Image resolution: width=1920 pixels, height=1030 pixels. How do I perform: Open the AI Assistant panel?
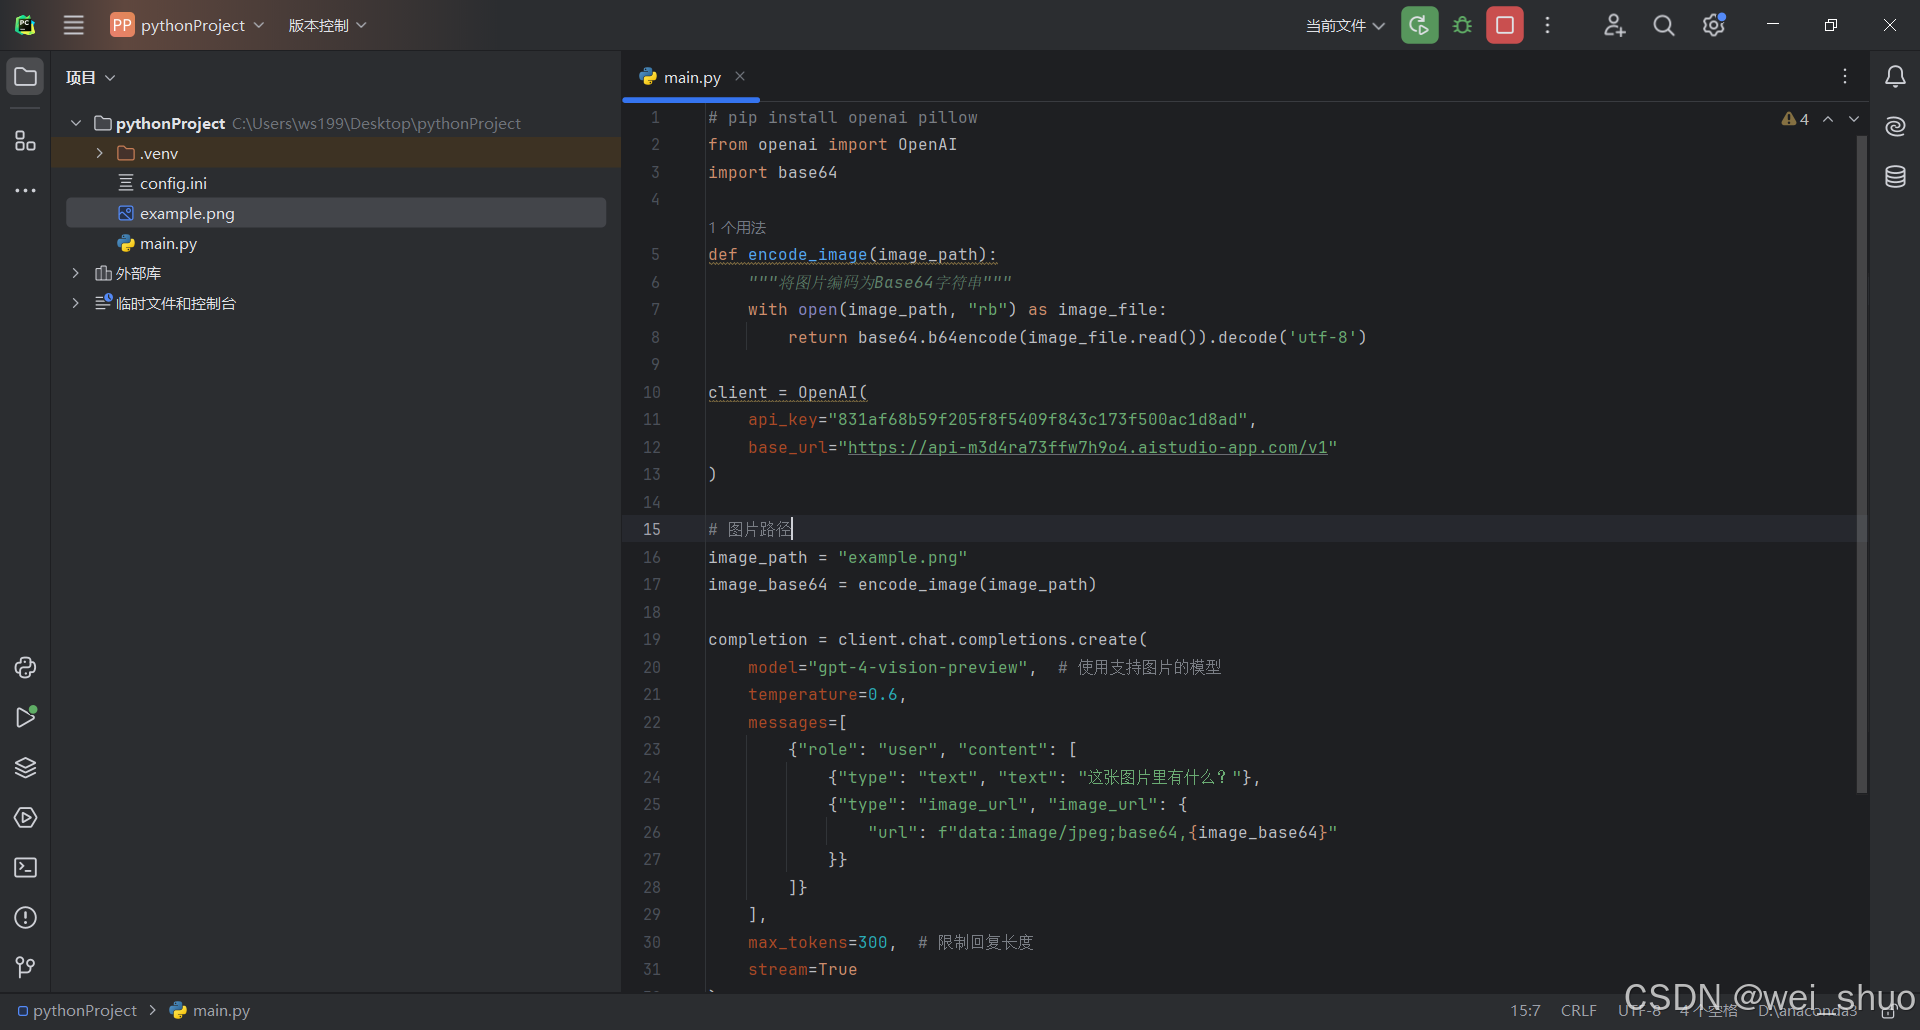[1895, 127]
